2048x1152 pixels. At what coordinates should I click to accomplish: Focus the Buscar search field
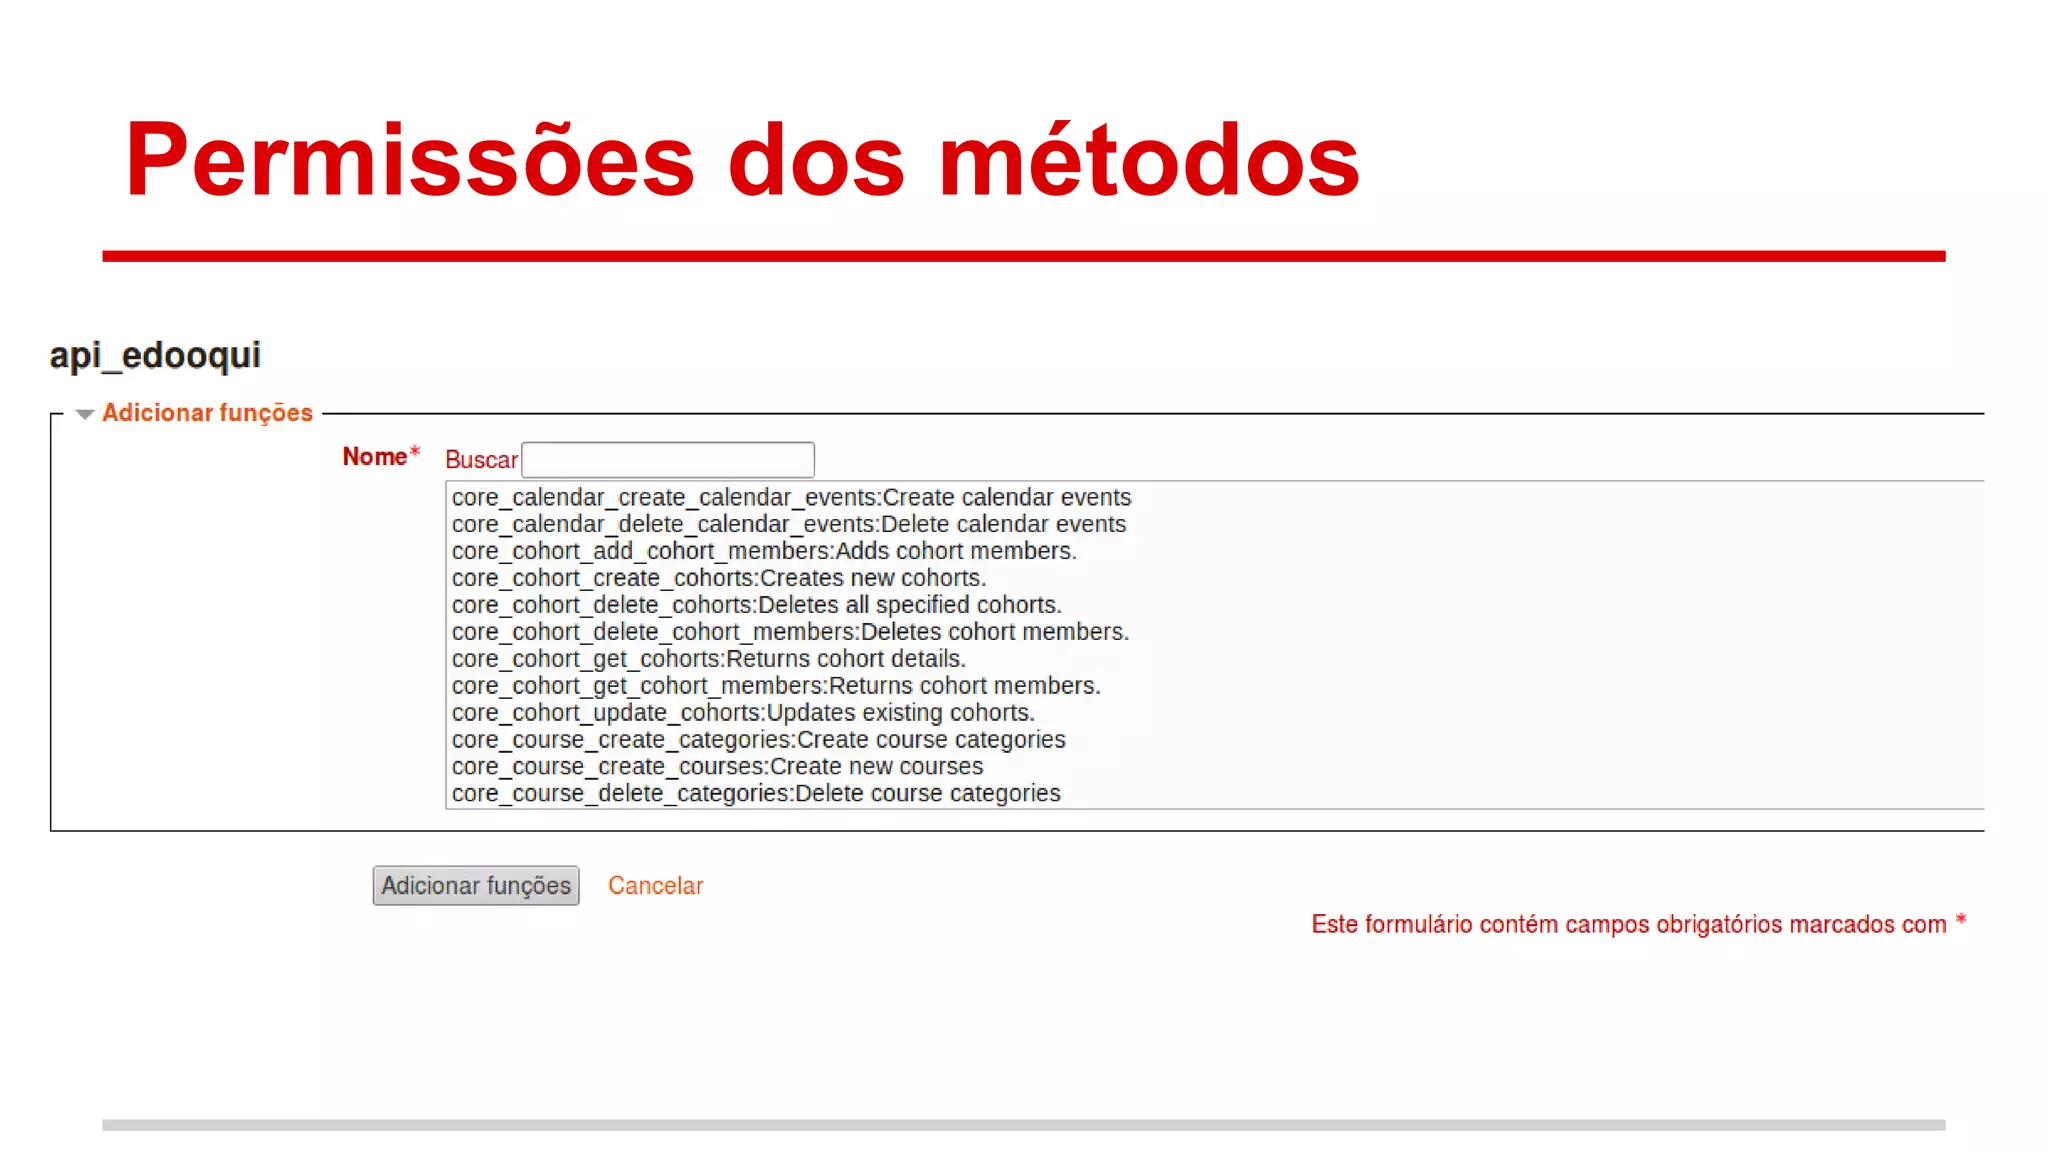pyautogui.click(x=668, y=460)
